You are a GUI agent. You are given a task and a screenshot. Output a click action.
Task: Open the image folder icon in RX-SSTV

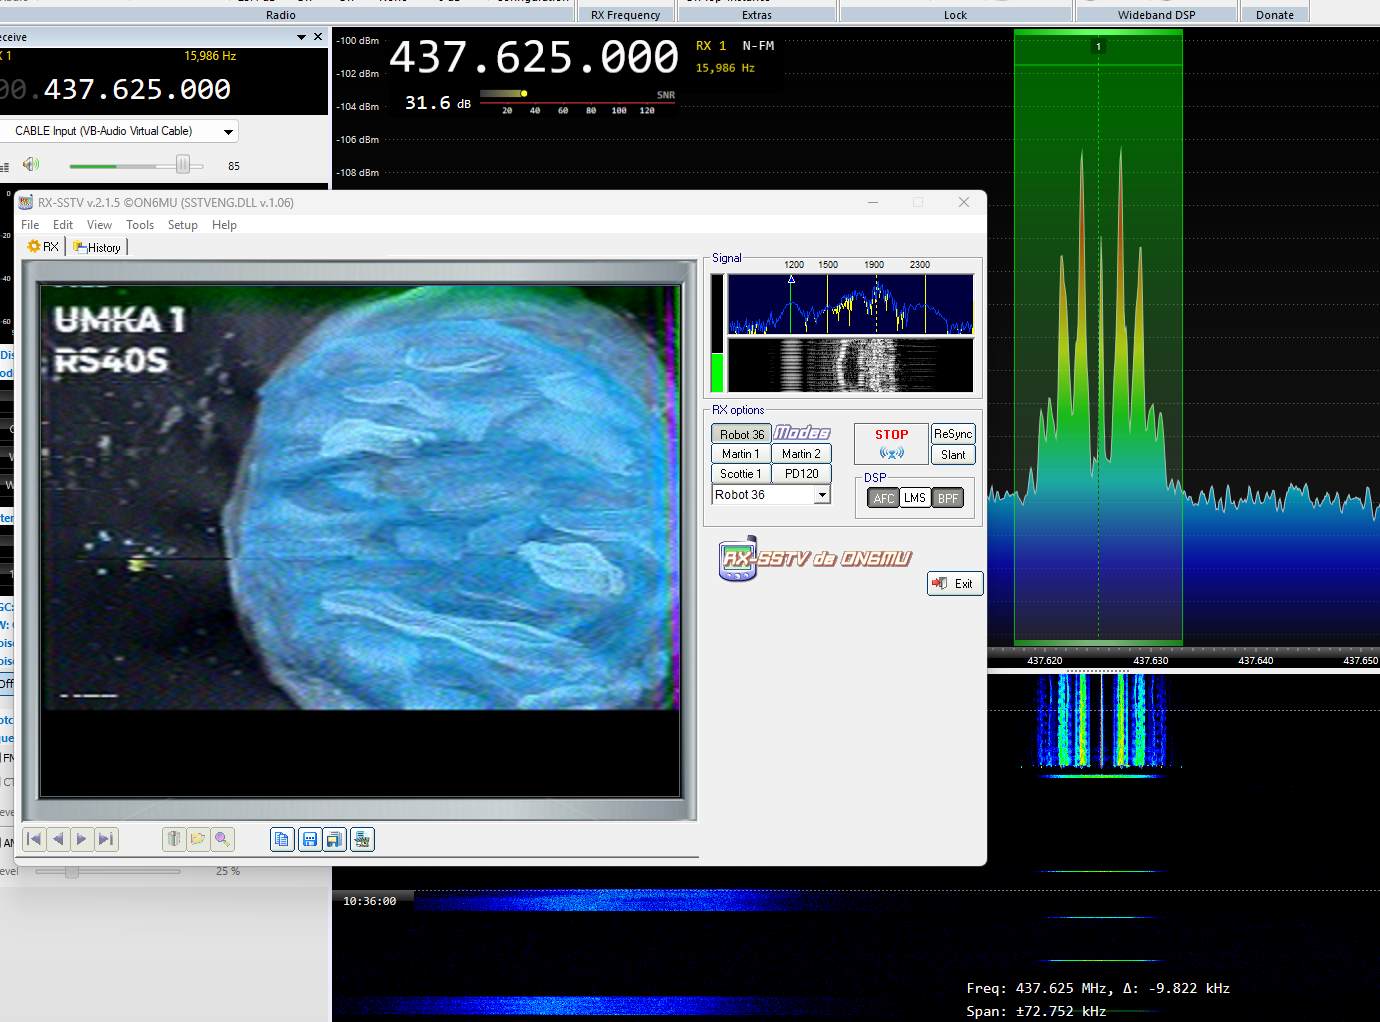[x=197, y=839]
